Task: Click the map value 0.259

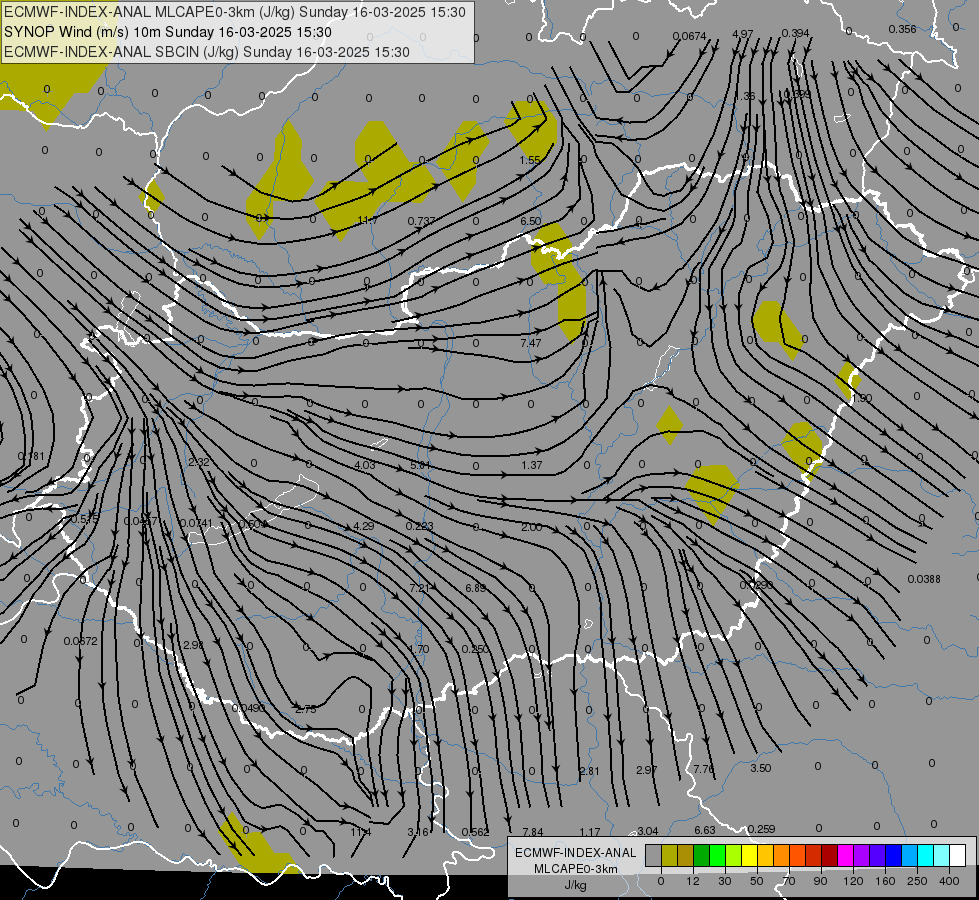Action: [761, 829]
